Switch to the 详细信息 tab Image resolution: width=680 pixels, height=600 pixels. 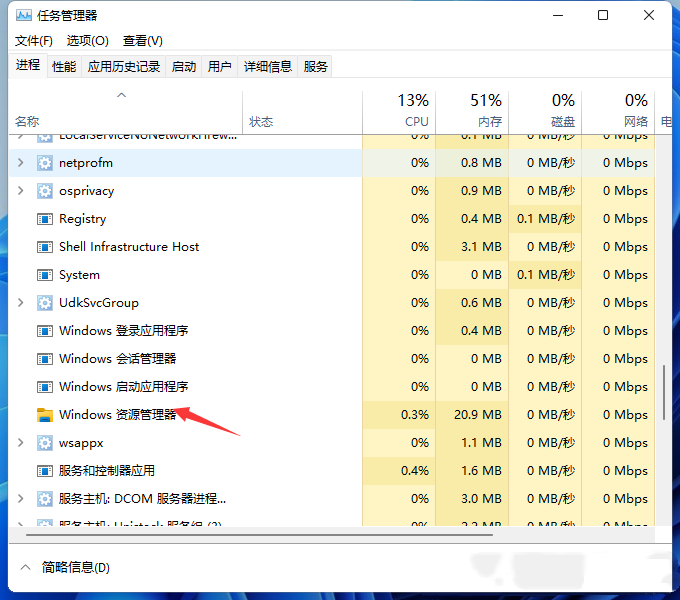[268, 67]
